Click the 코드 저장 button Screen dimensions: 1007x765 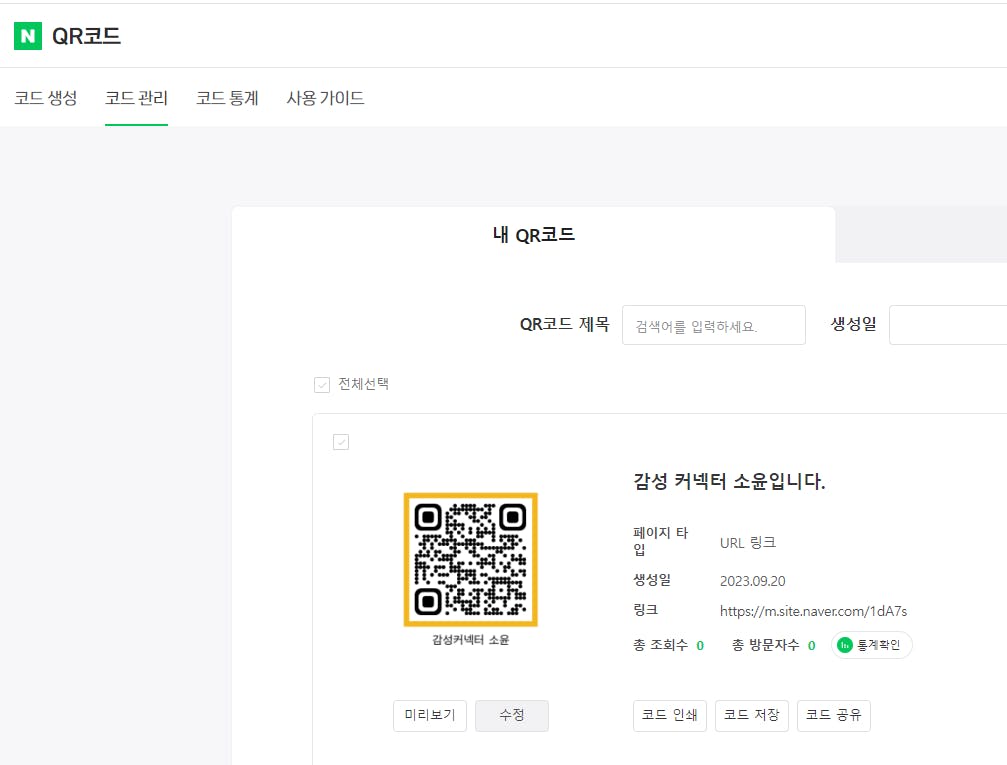click(x=751, y=716)
